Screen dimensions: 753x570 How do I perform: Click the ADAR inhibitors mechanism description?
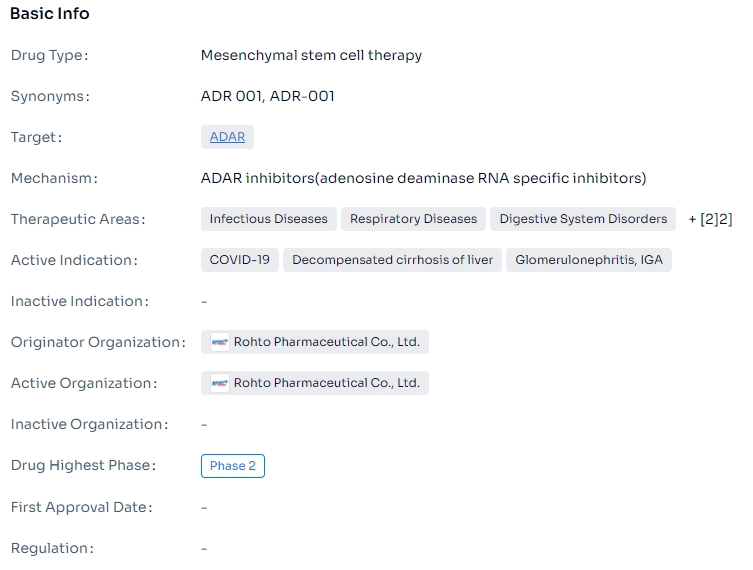(x=423, y=178)
